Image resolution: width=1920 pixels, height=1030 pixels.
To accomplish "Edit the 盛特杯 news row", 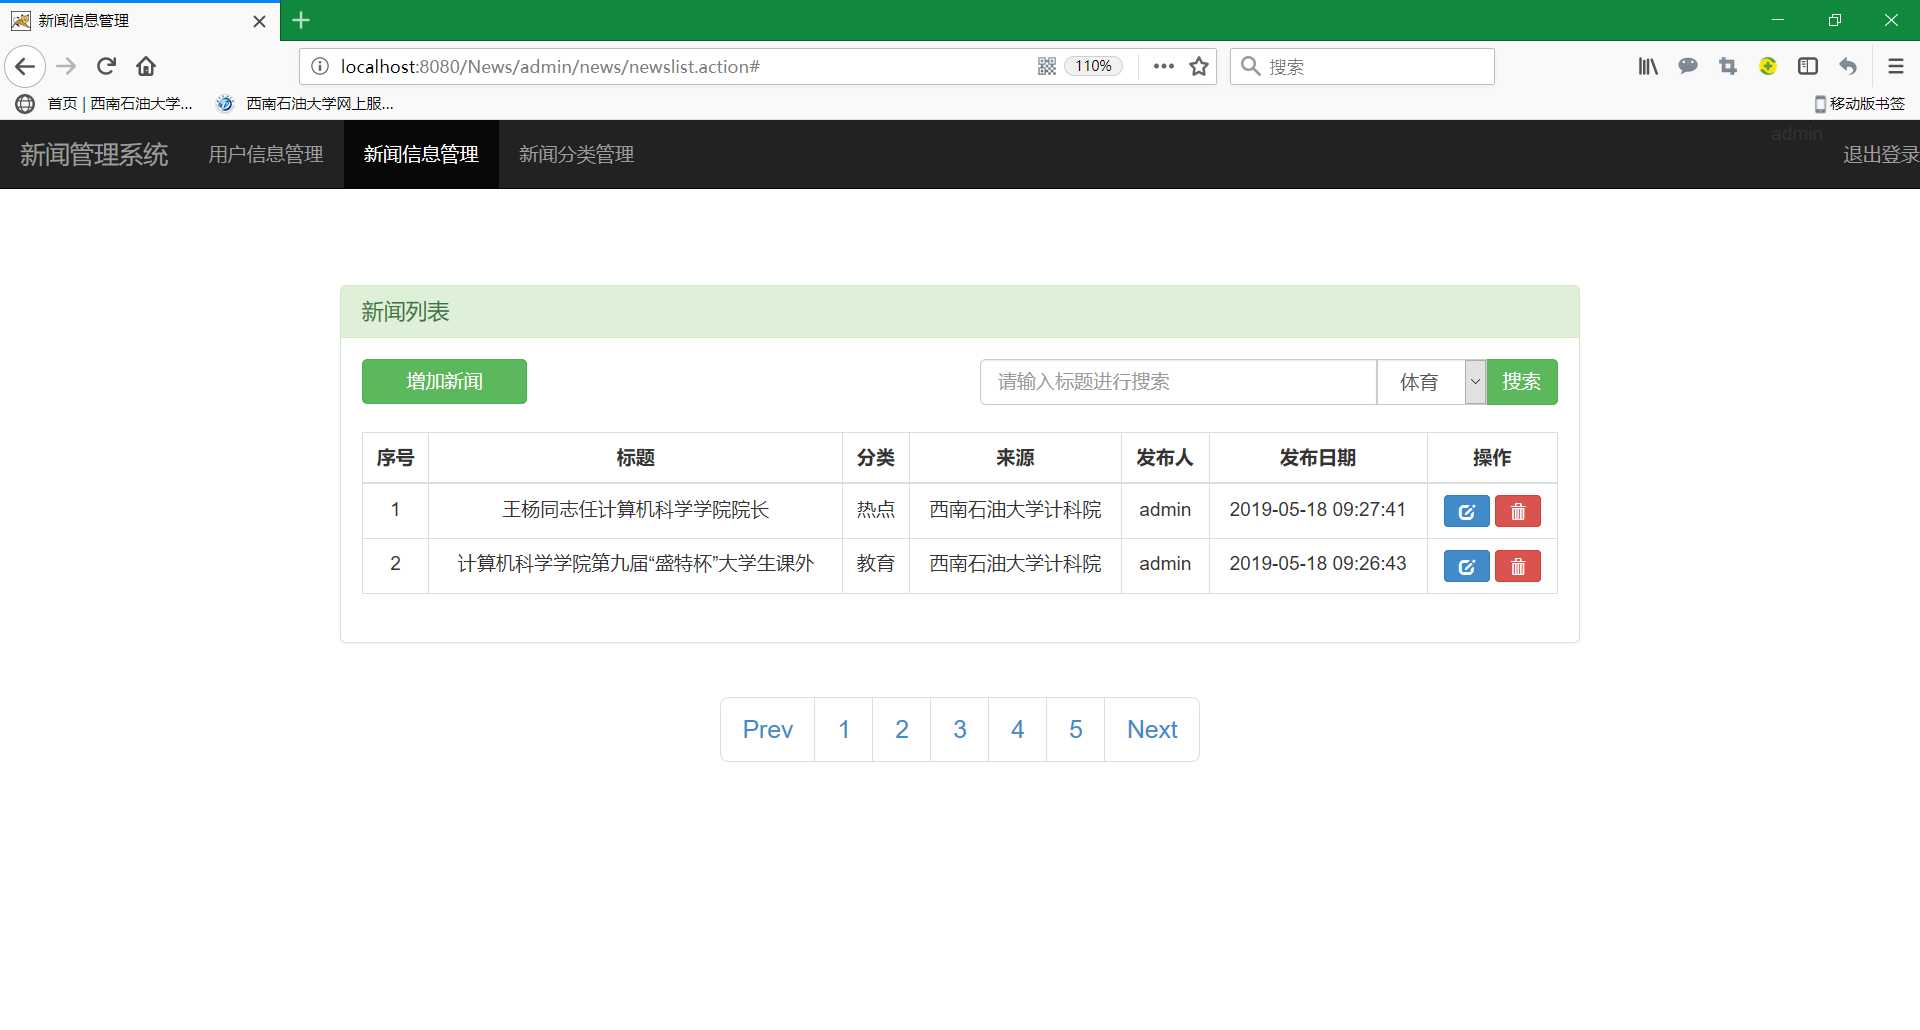I will (1466, 567).
